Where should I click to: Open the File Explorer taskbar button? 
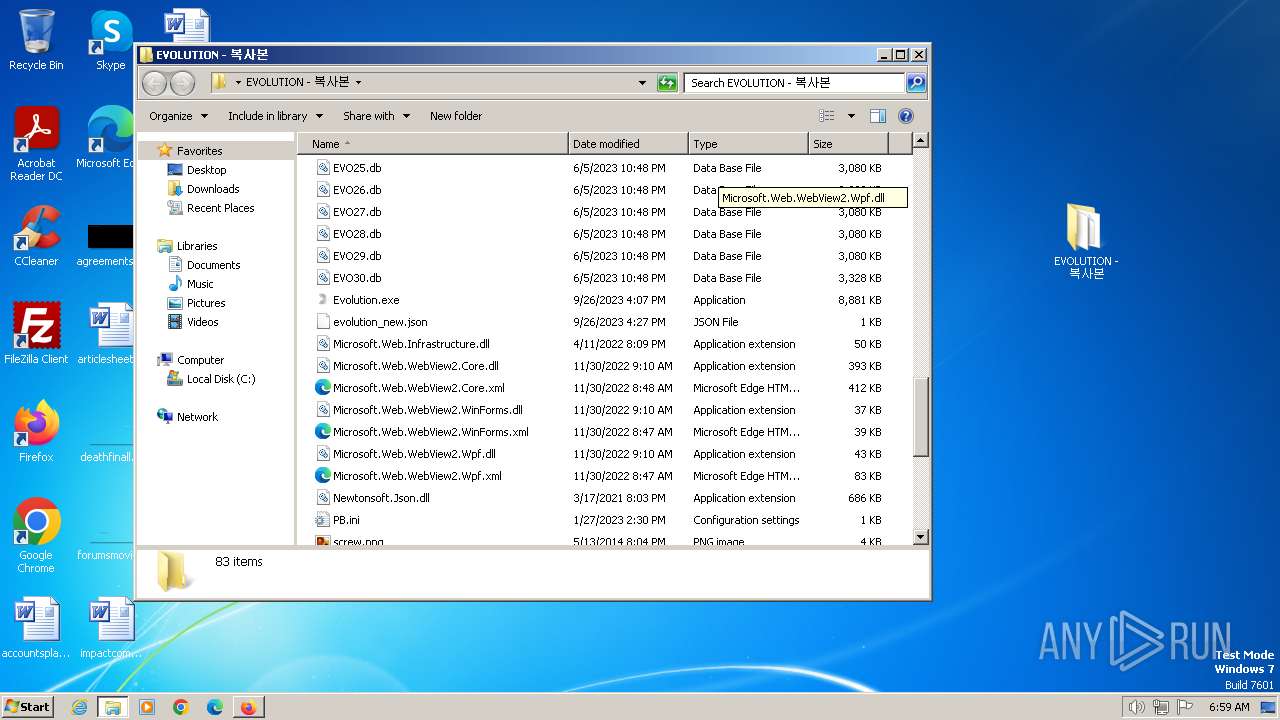[x=112, y=707]
